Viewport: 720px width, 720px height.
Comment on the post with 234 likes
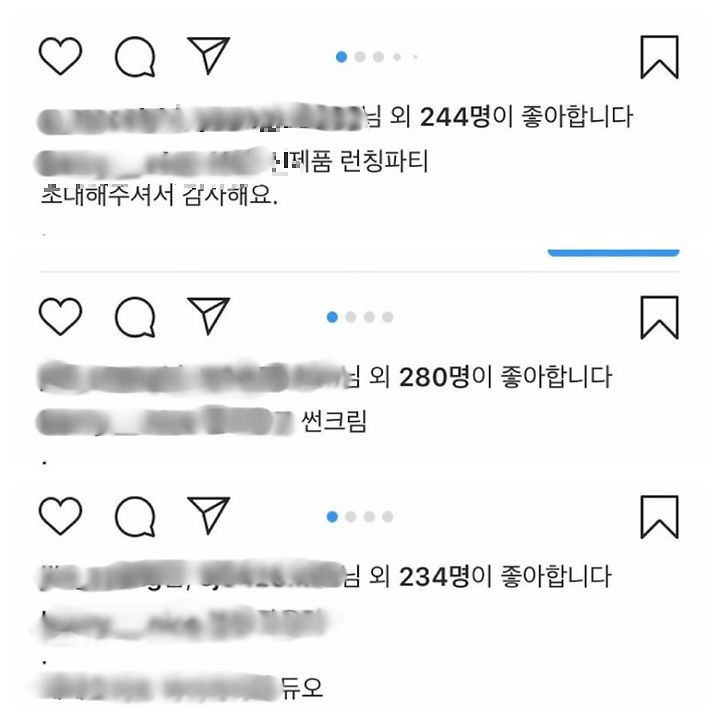[x=135, y=517]
